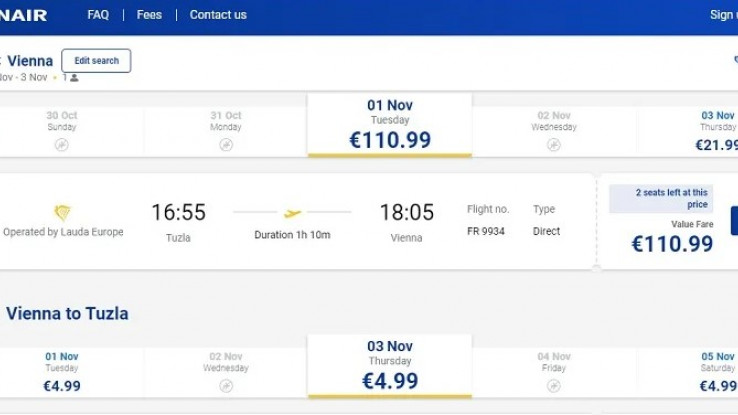
Task: Click the 16:55 Tuzla to Vienna flight card
Action: pos(297,221)
